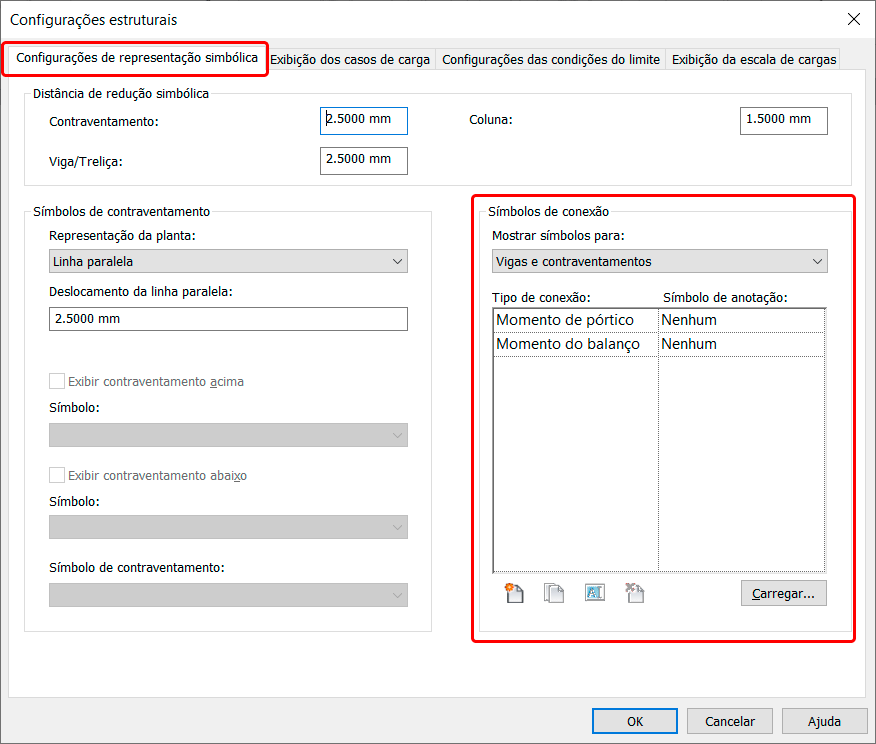Click the Coluna distance input field
Viewport: 876px width, 744px height.
[783, 121]
